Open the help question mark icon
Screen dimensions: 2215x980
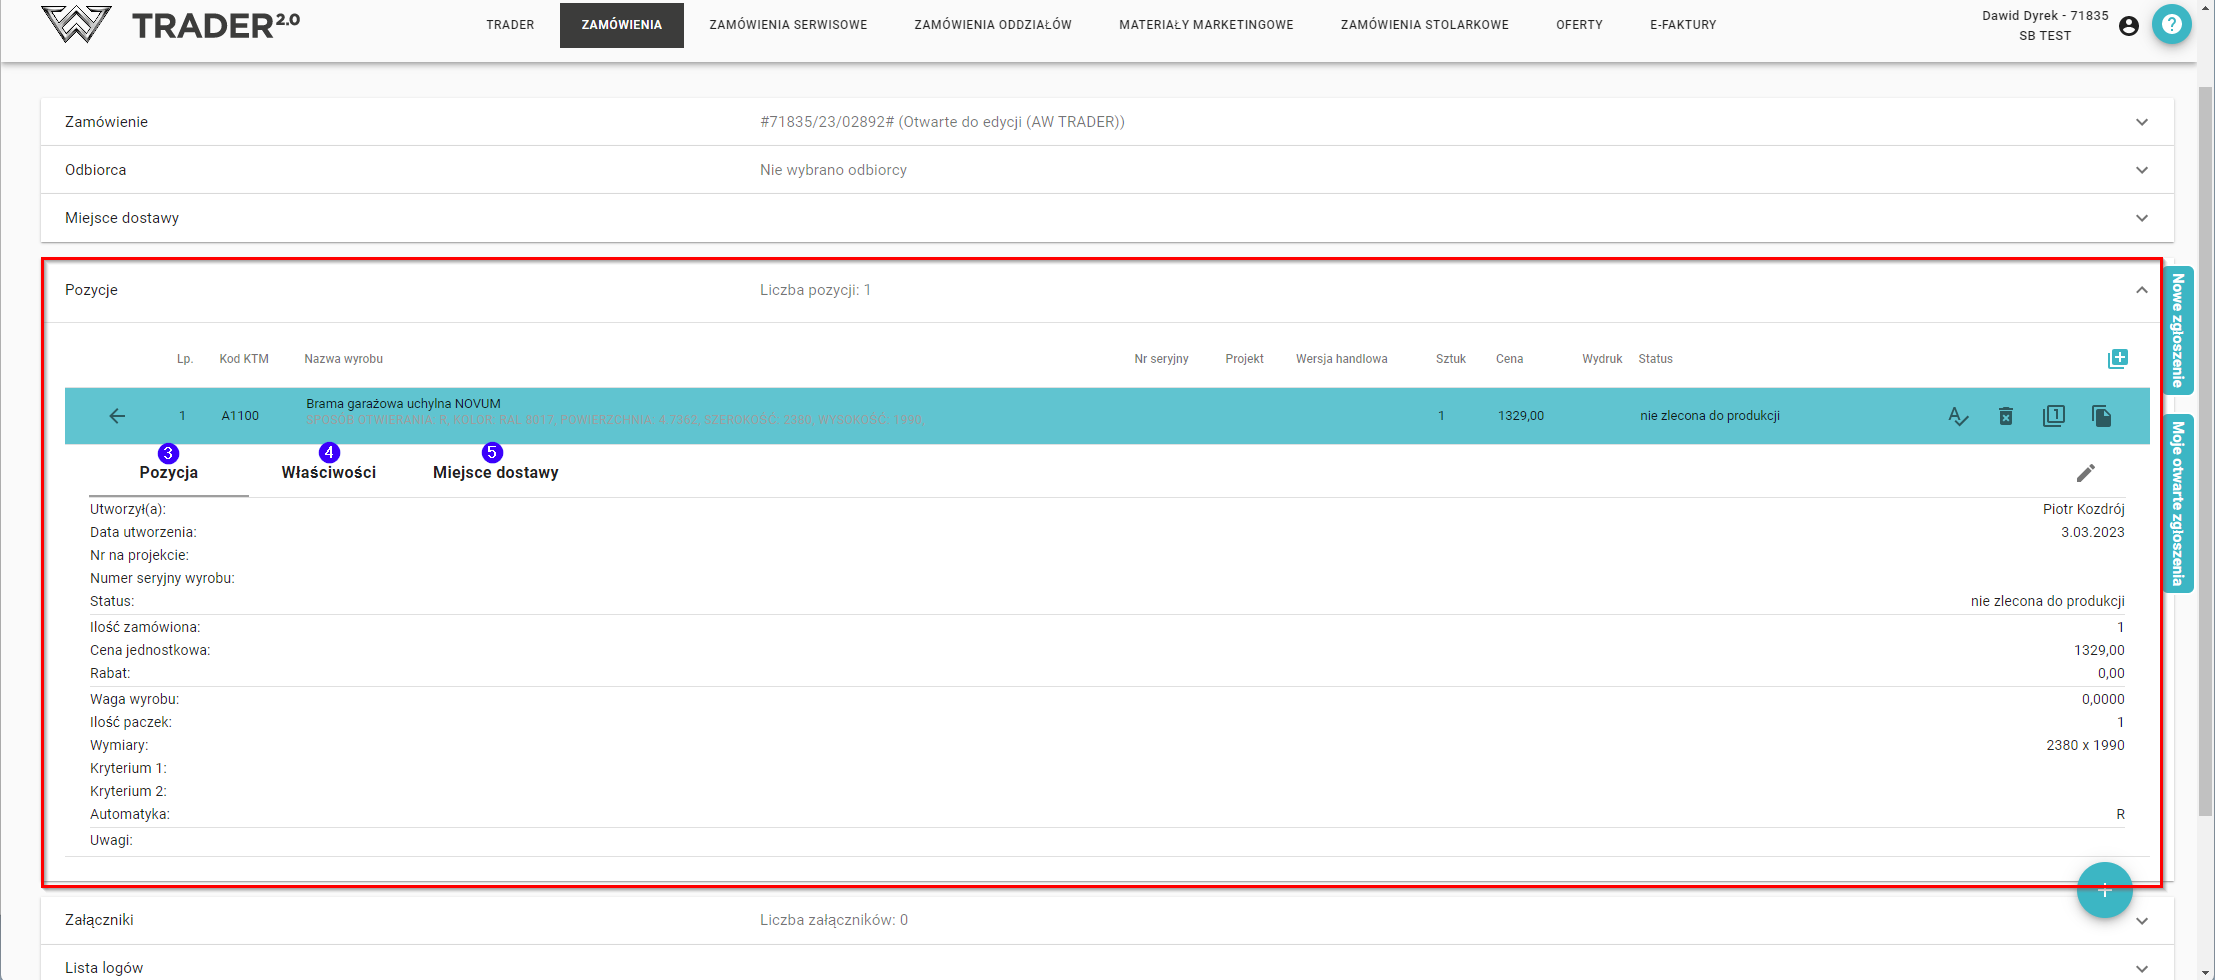[2171, 25]
